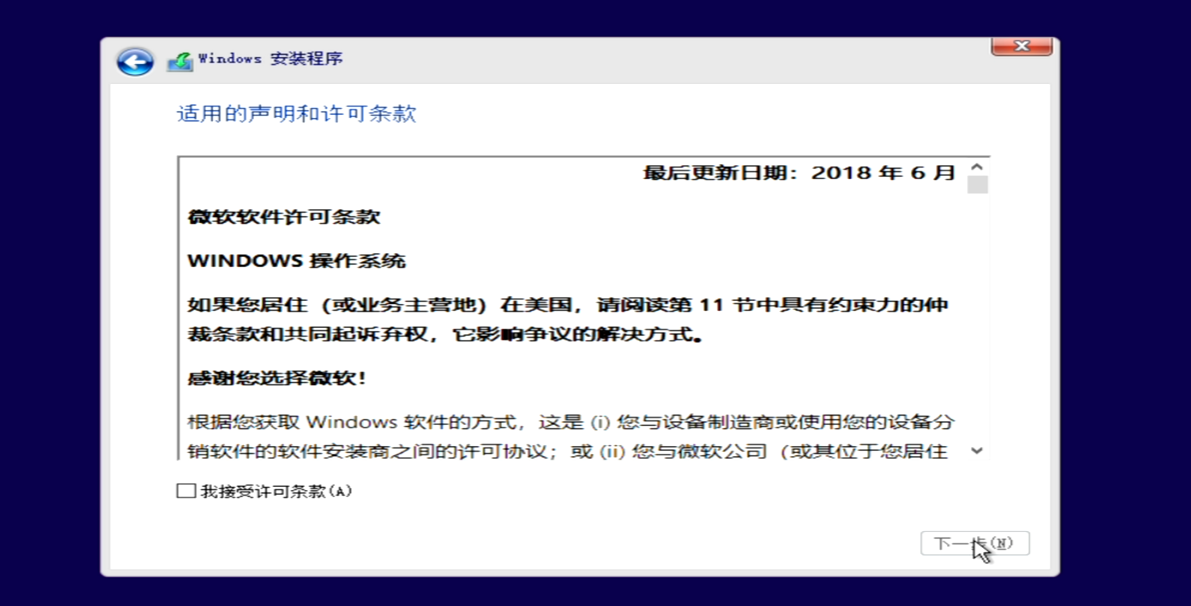1191x606 pixels.
Task: Click the 微软软件许可条款 bold line
Action: [284, 217]
